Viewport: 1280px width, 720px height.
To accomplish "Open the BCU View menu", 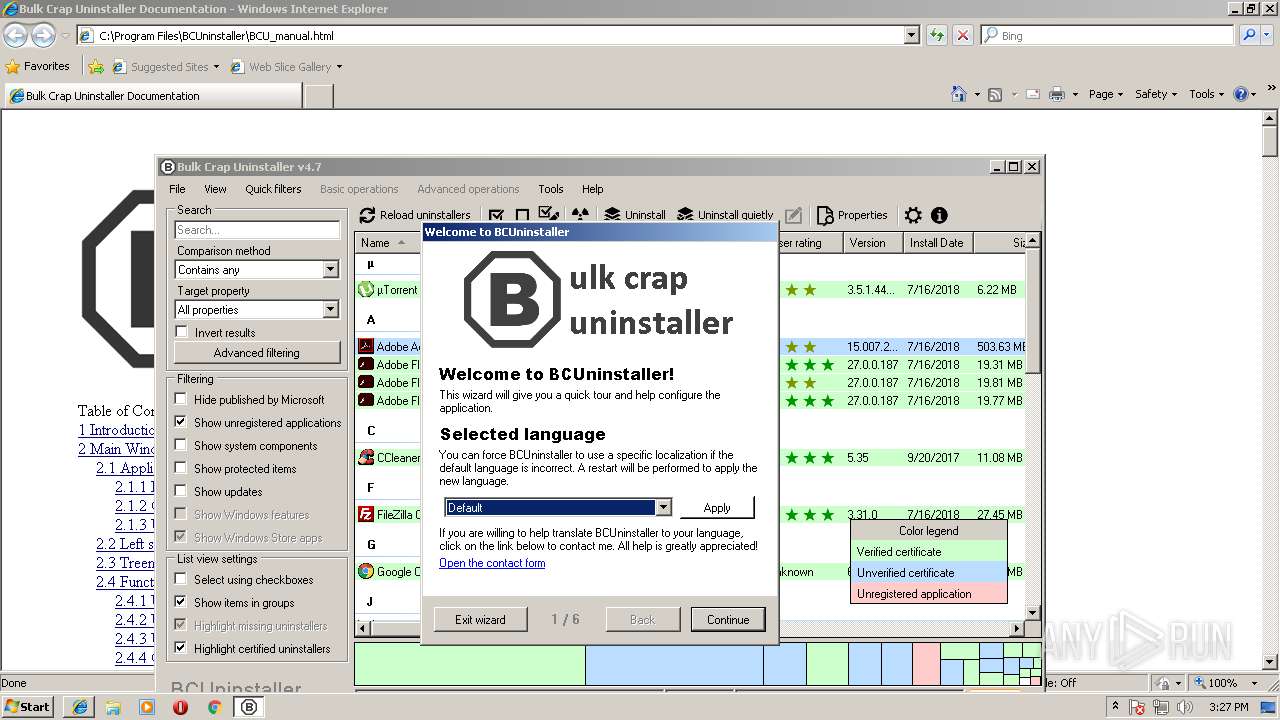I will point(215,189).
